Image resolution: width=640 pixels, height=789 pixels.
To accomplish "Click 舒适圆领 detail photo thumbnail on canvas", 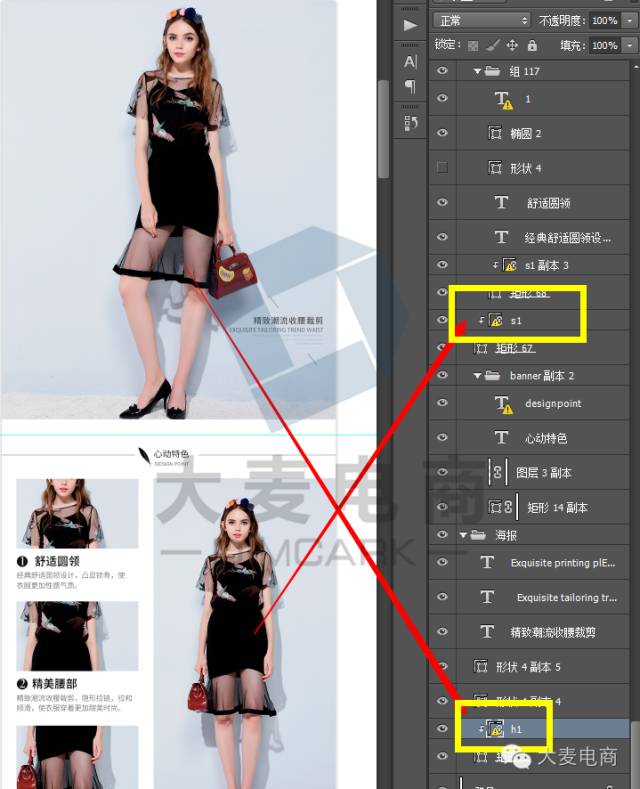I will tap(77, 513).
